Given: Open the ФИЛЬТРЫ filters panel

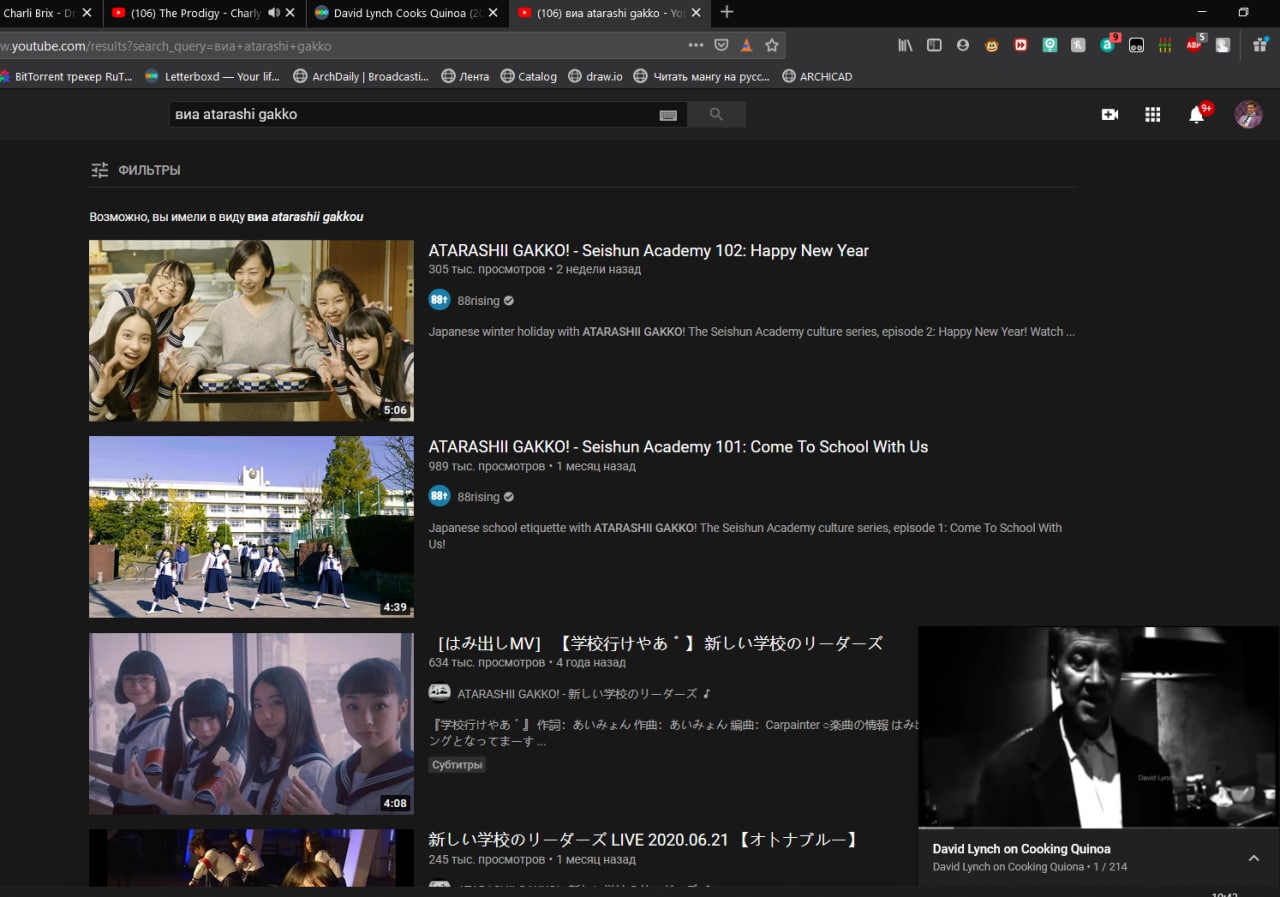Looking at the screenshot, I should tap(135, 170).
